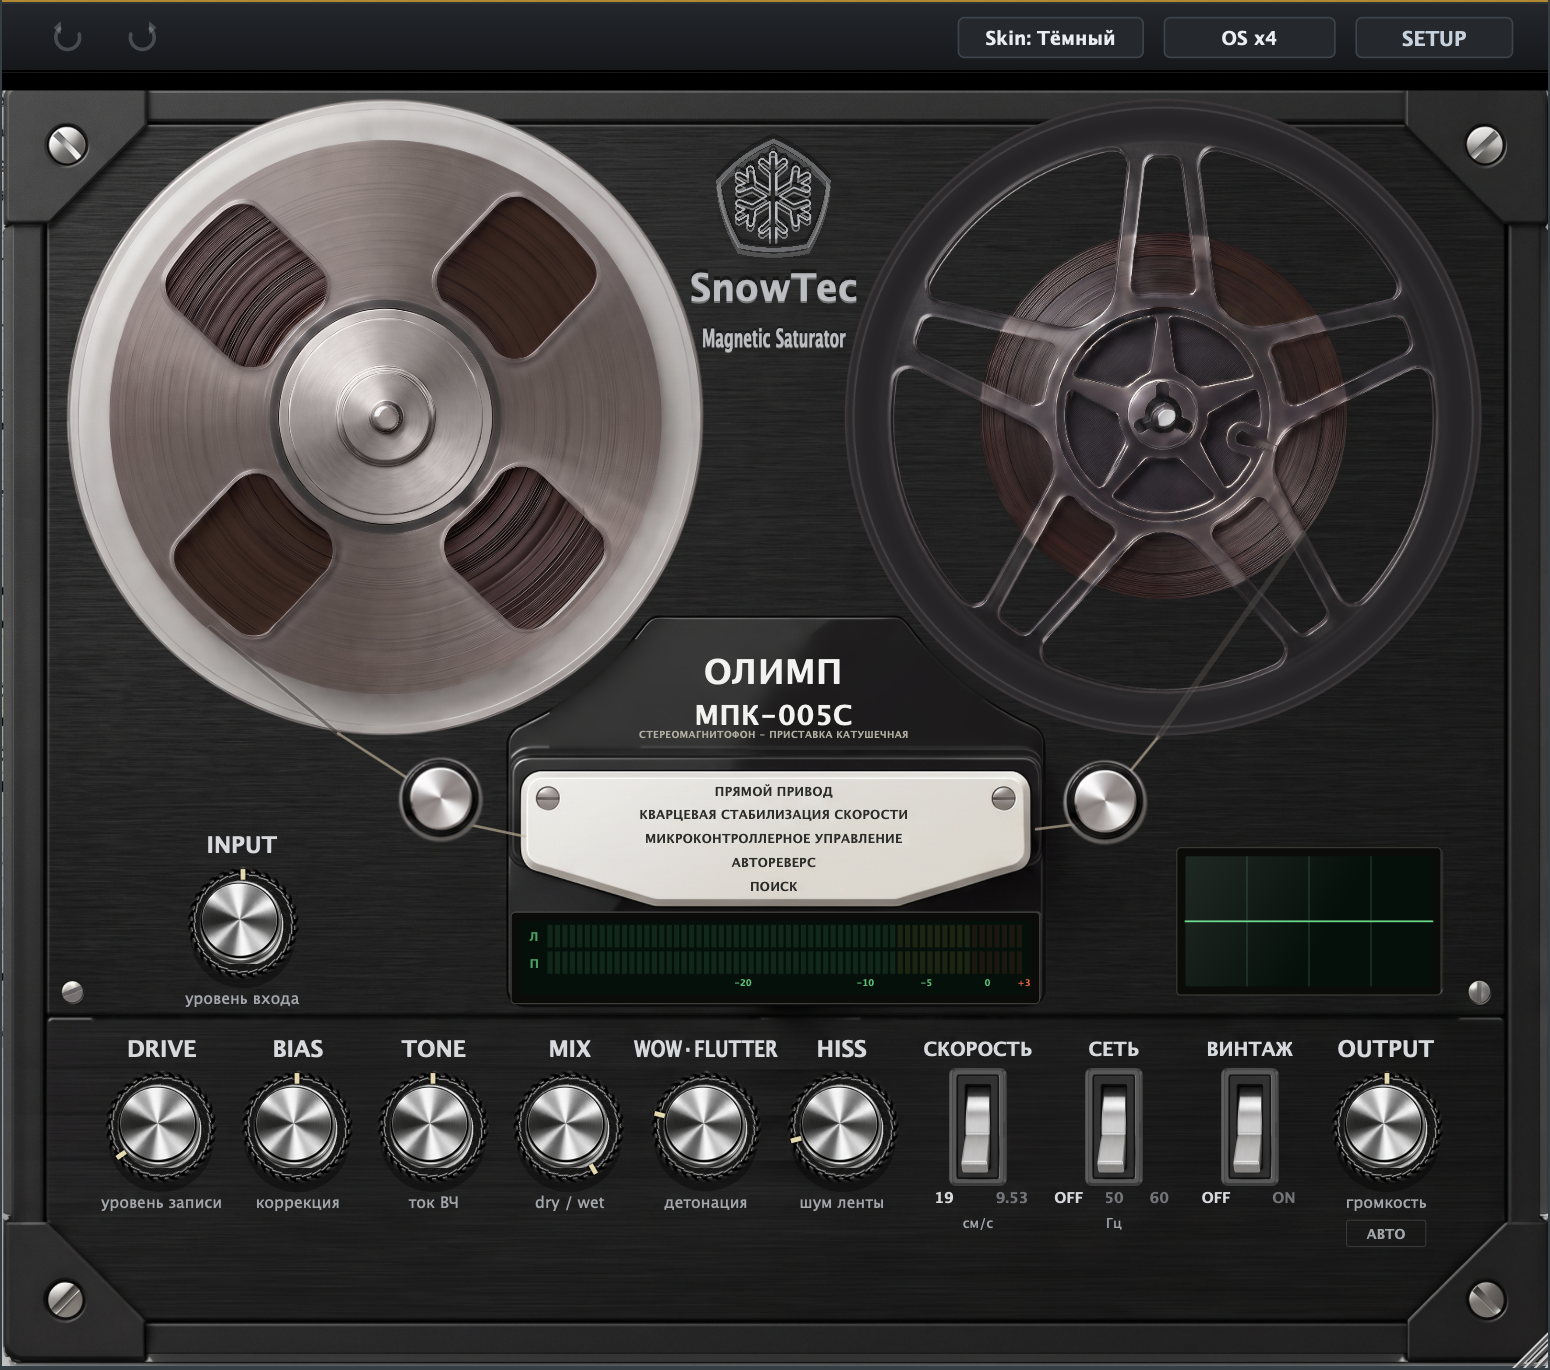Click the HISS knob
Viewport: 1550px width, 1370px height.
841,1127
